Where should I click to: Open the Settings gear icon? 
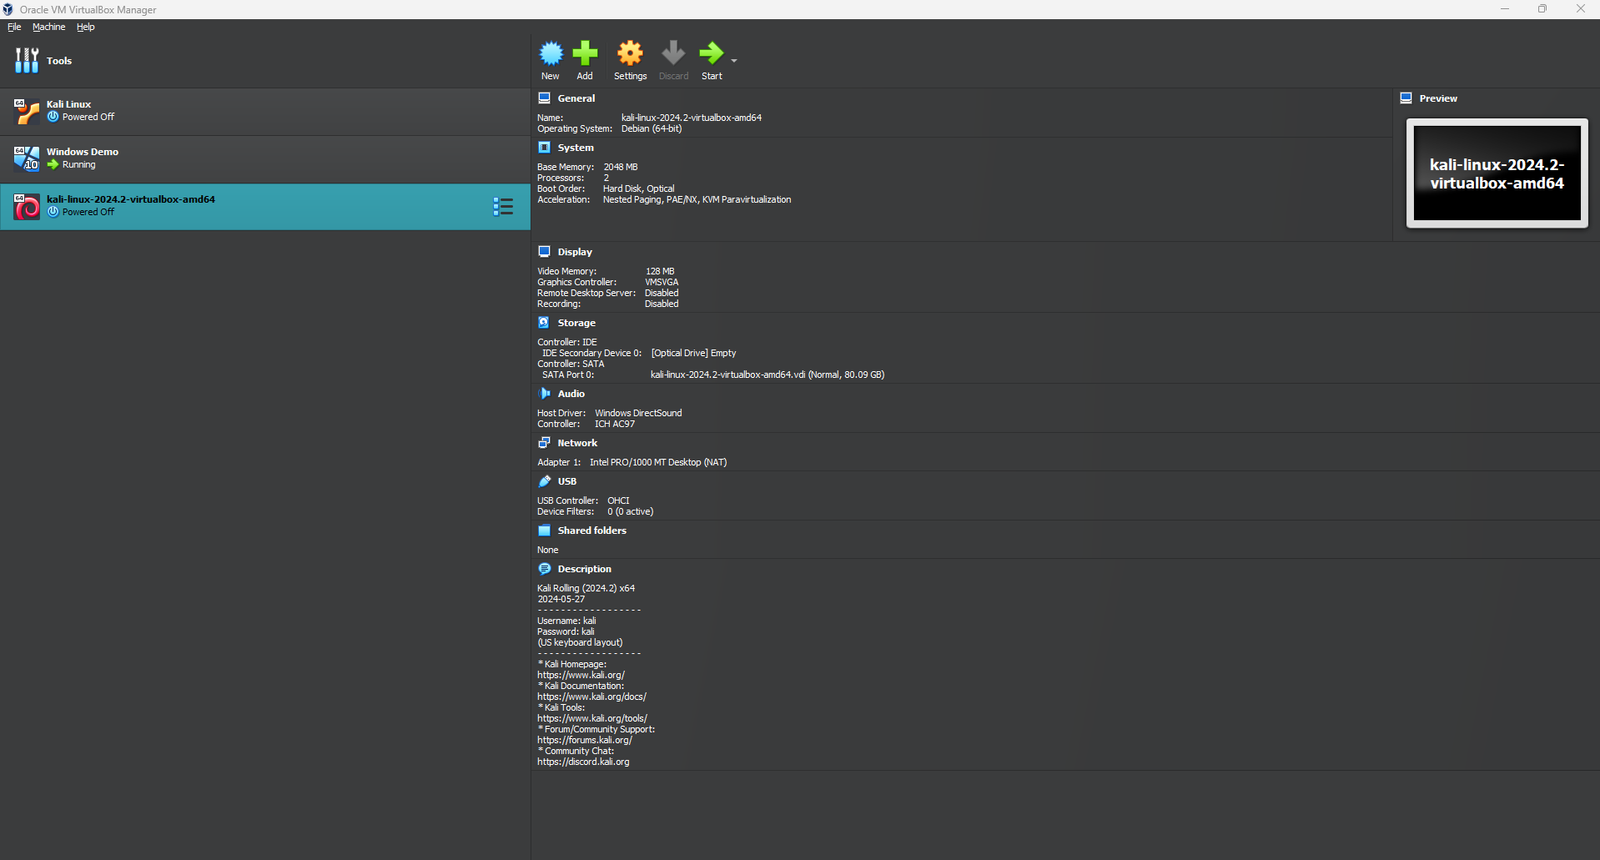[x=630, y=53]
